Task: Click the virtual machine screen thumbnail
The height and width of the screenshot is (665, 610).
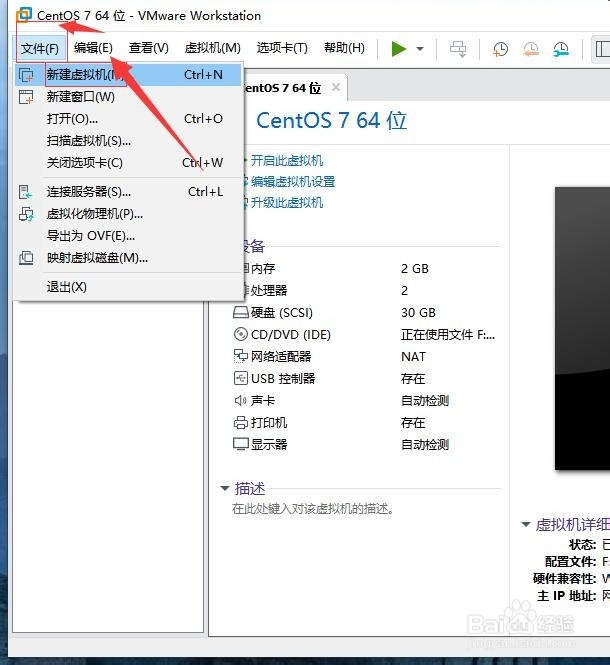Action: point(582,329)
